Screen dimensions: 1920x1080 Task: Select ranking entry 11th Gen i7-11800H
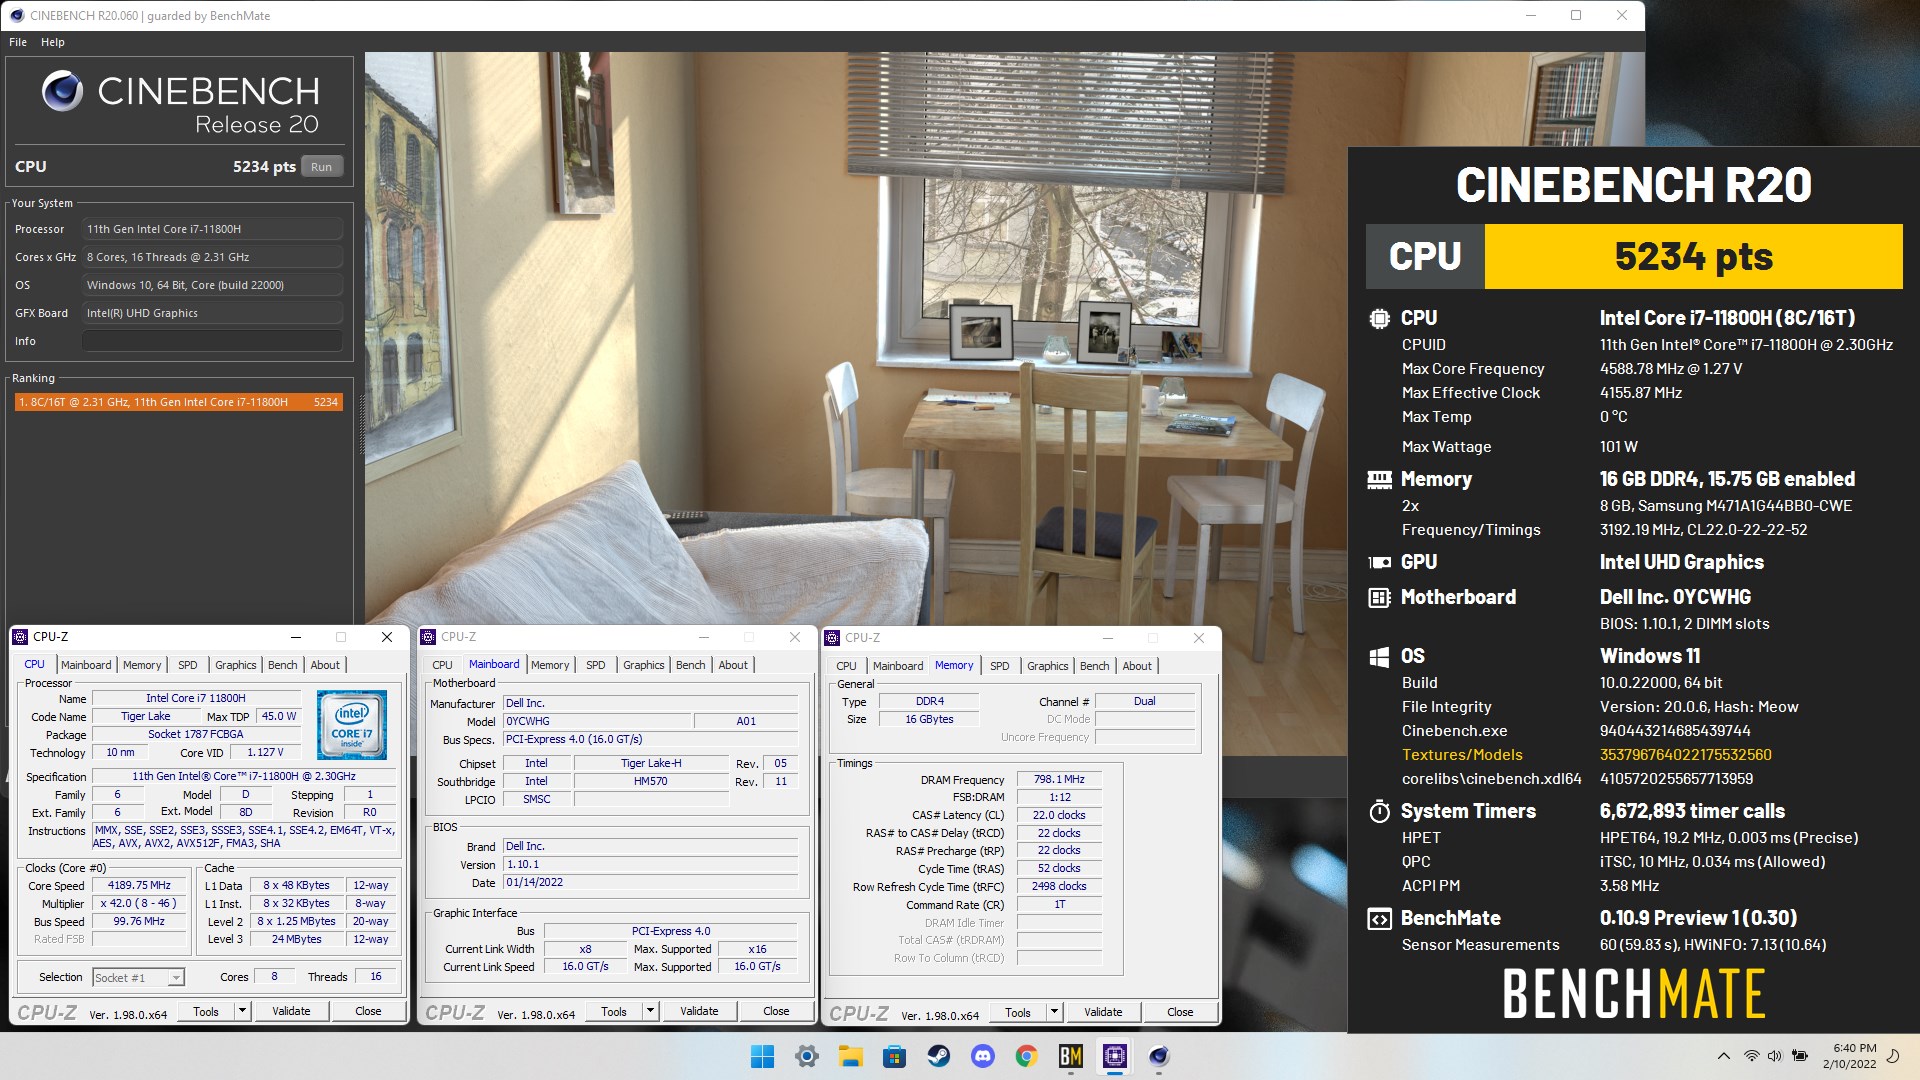click(x=179, y=402)
